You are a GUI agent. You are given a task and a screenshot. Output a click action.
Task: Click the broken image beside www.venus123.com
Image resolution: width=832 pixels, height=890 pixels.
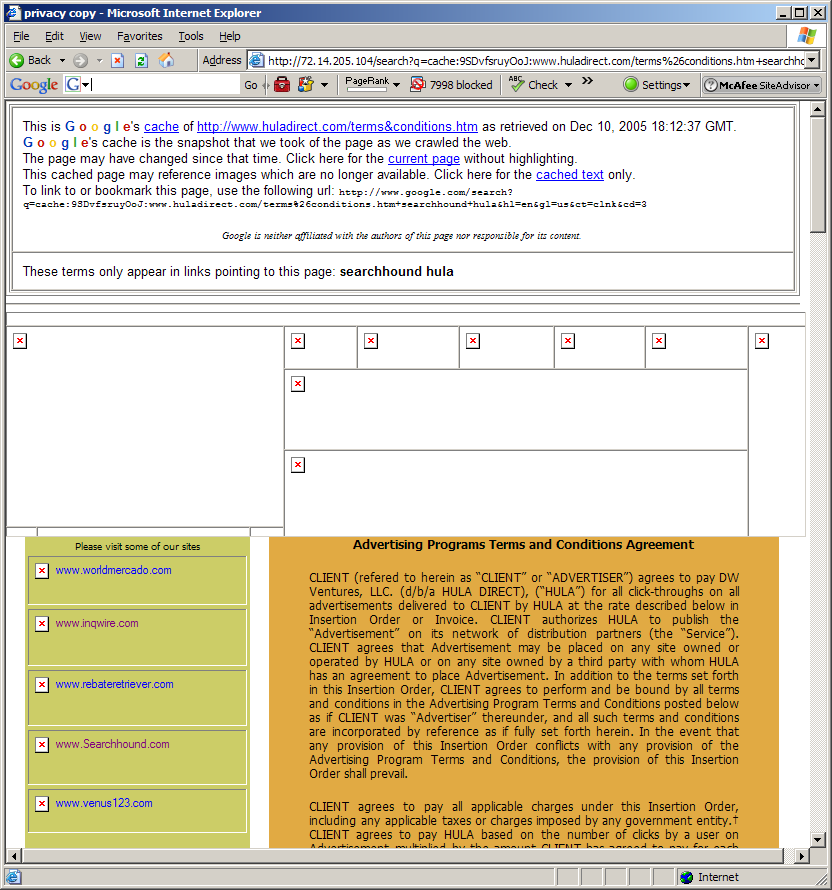42,804
